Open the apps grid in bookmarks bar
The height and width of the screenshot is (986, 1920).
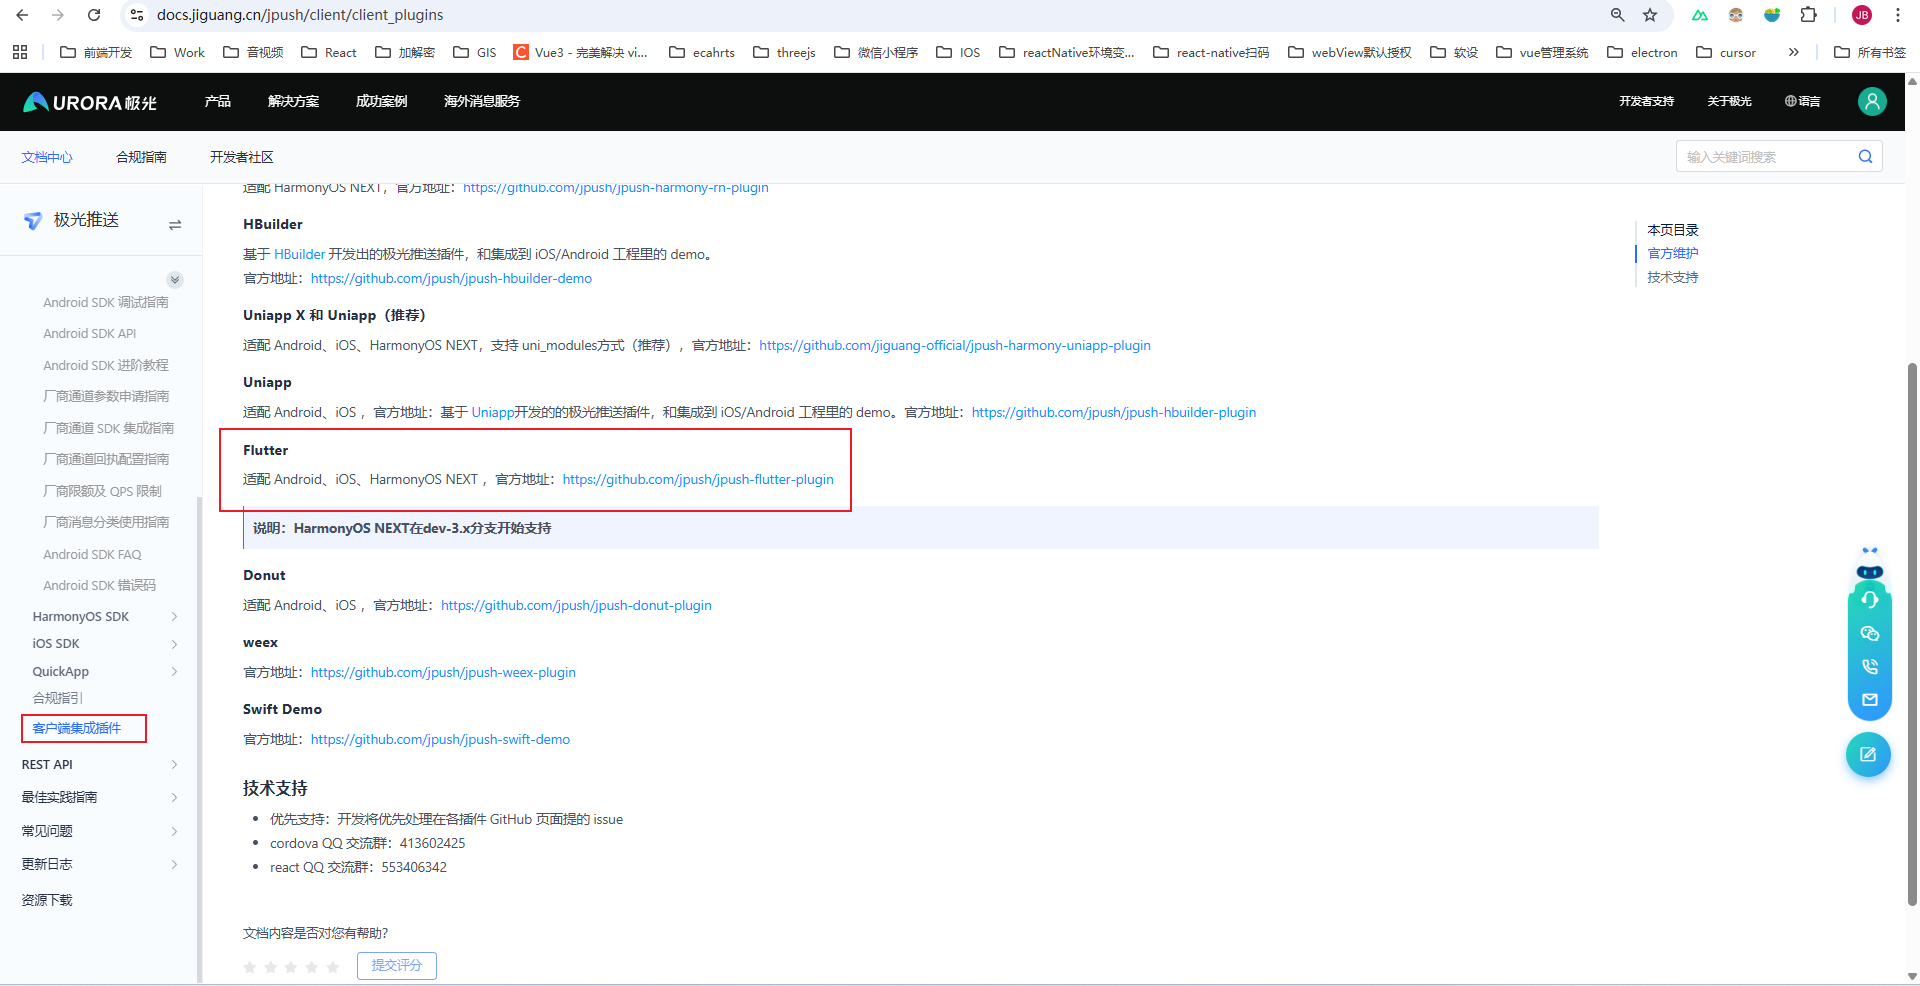20,52
